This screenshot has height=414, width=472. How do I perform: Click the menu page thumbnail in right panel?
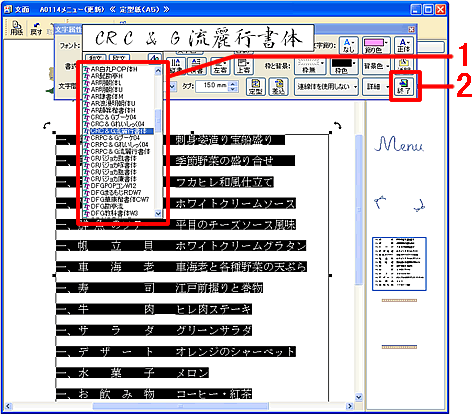[x=399, y=264]
